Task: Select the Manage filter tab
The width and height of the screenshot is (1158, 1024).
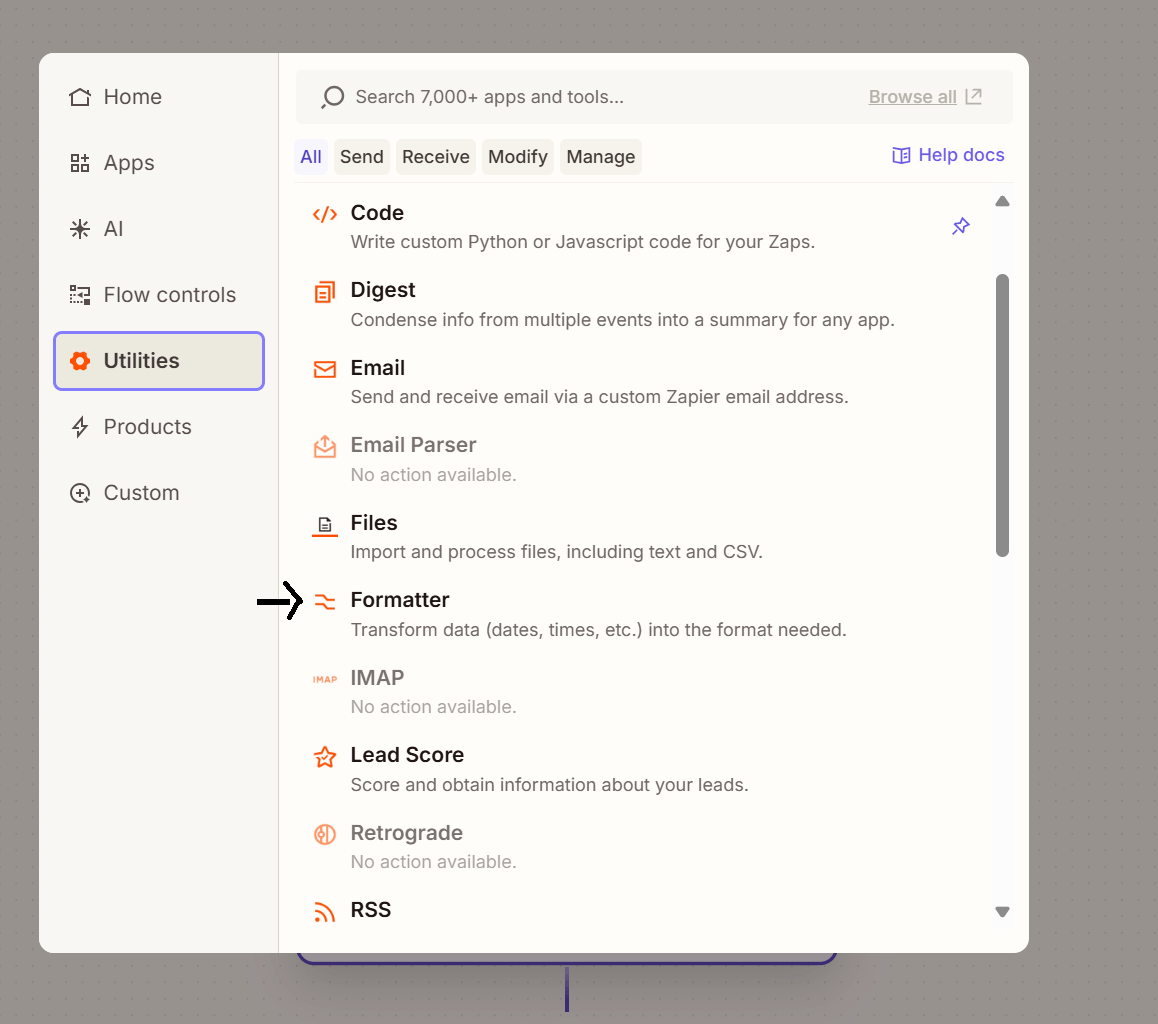Action: tap(601, 157)
